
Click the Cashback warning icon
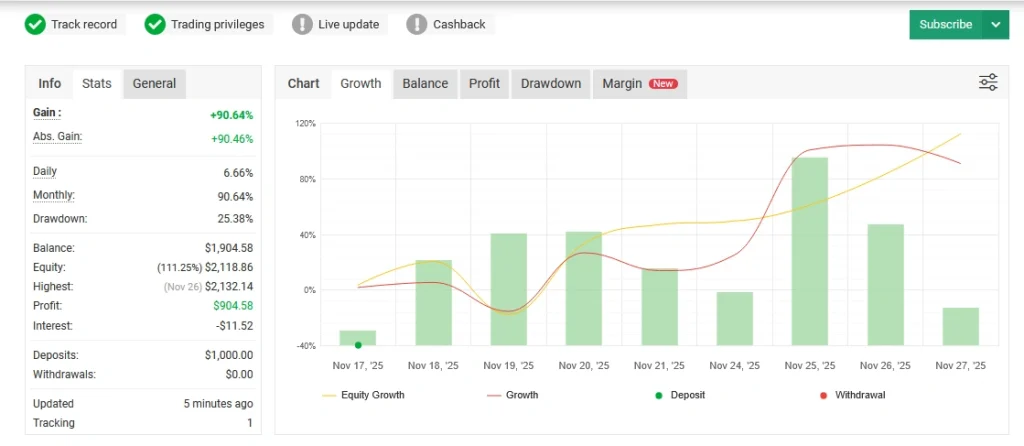417,24
